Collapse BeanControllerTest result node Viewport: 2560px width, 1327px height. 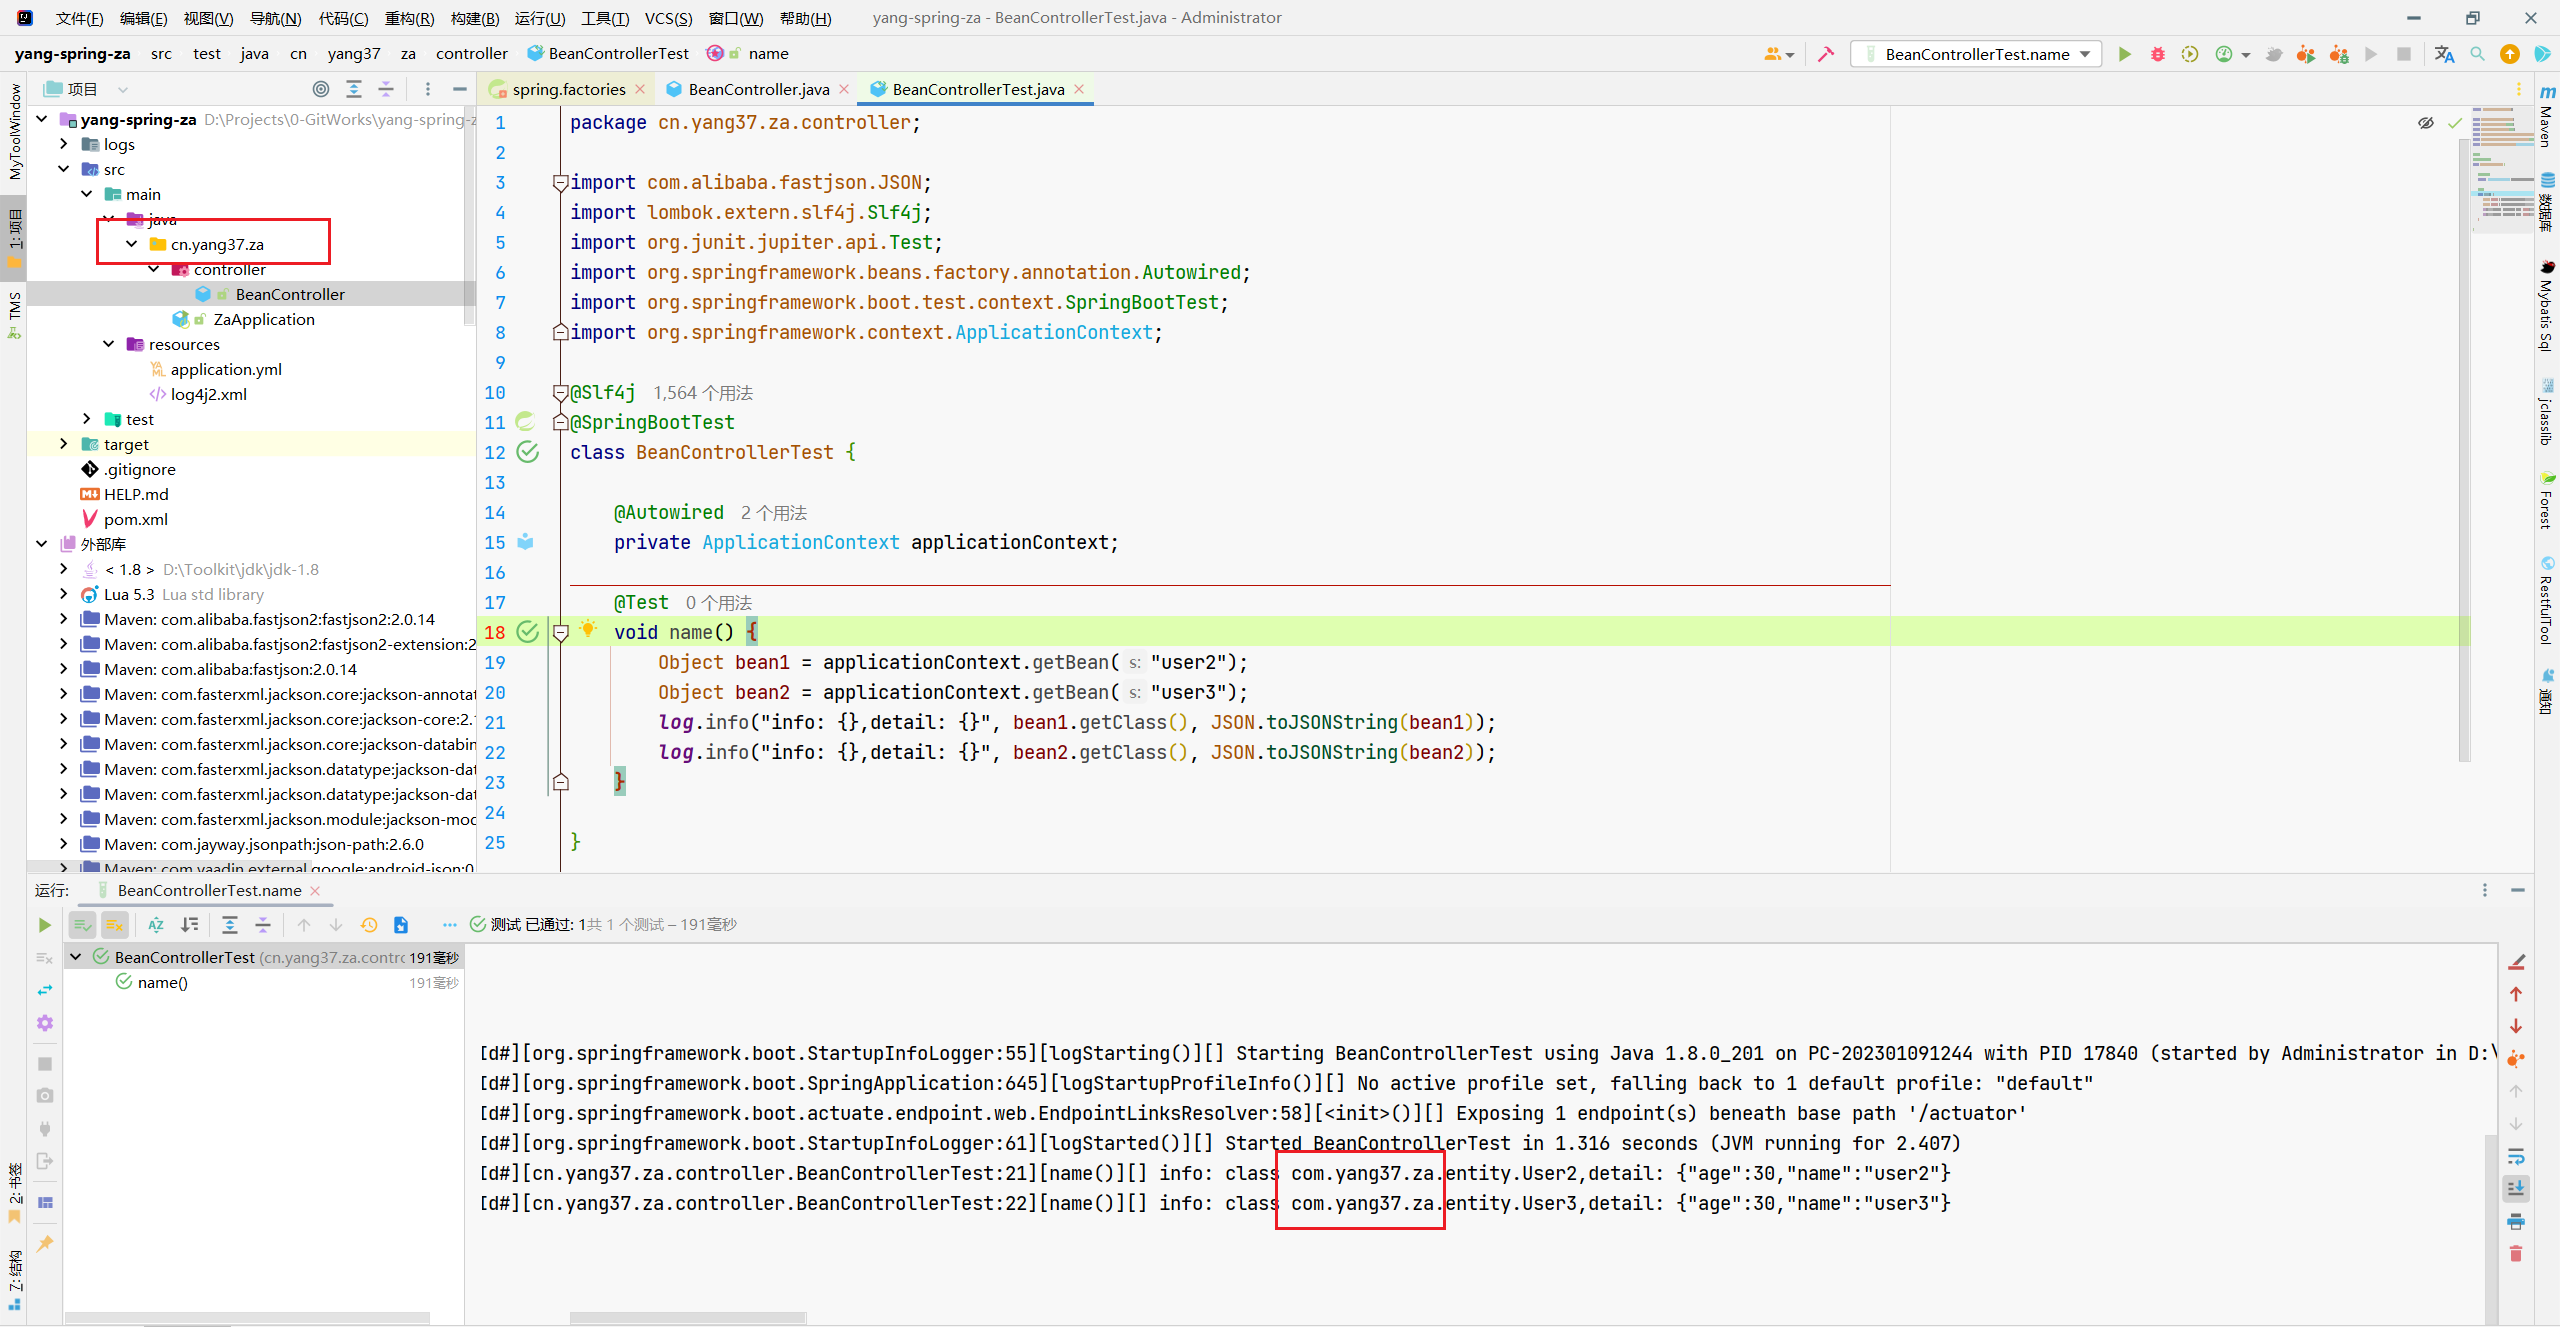pos(76,957)
